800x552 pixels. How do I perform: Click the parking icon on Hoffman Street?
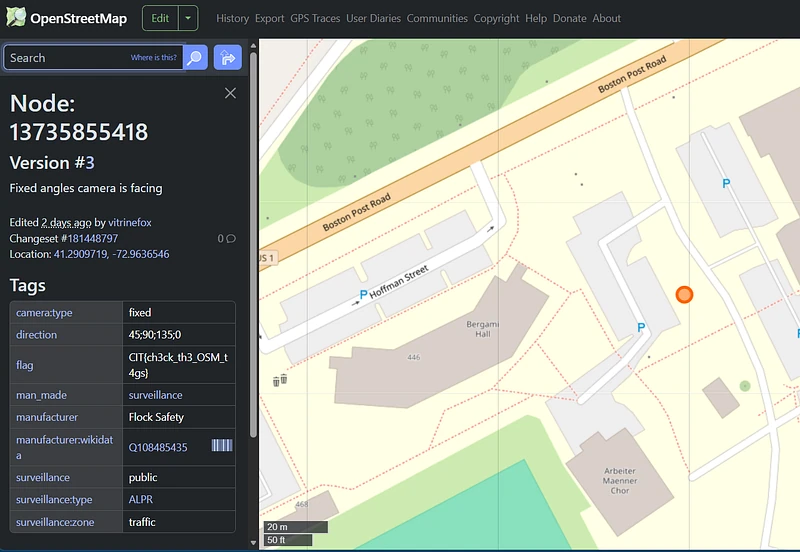pos(363,294)
